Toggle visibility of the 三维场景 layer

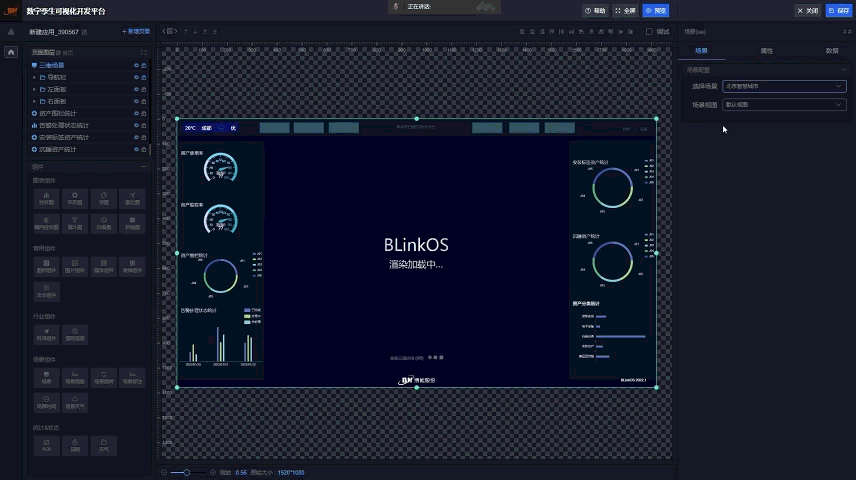pos(136,65)
